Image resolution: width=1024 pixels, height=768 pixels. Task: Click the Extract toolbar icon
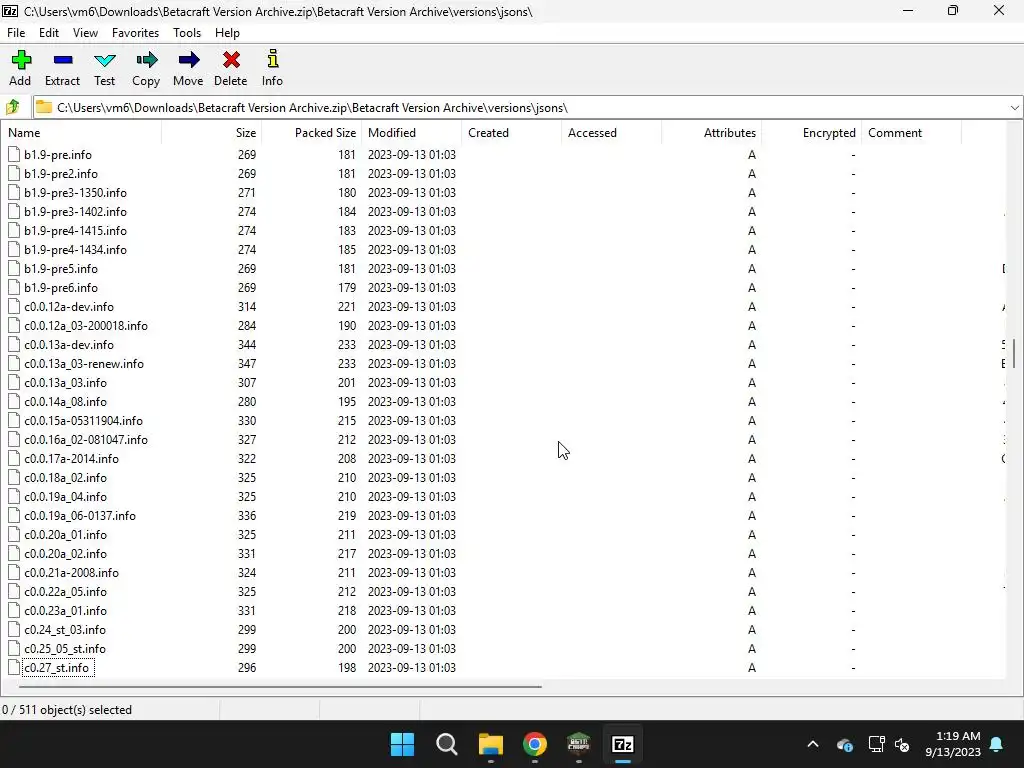(63, 60)
